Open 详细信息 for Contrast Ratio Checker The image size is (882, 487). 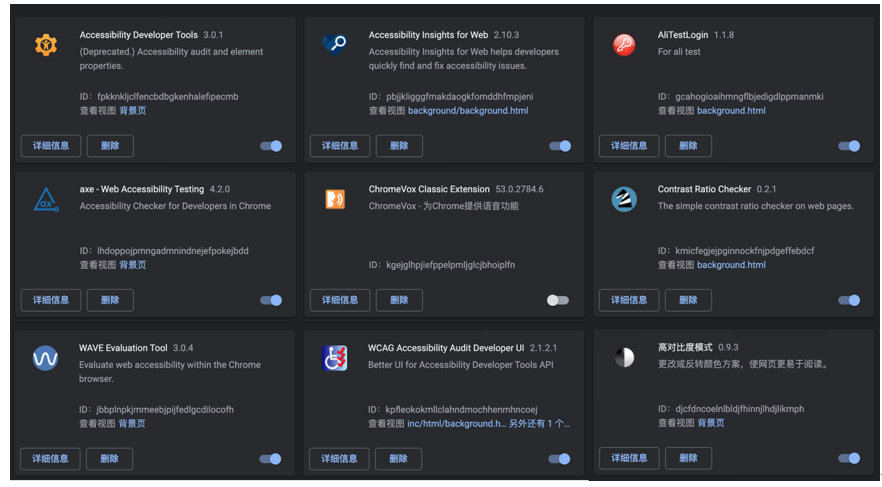[x=629, y=300]
